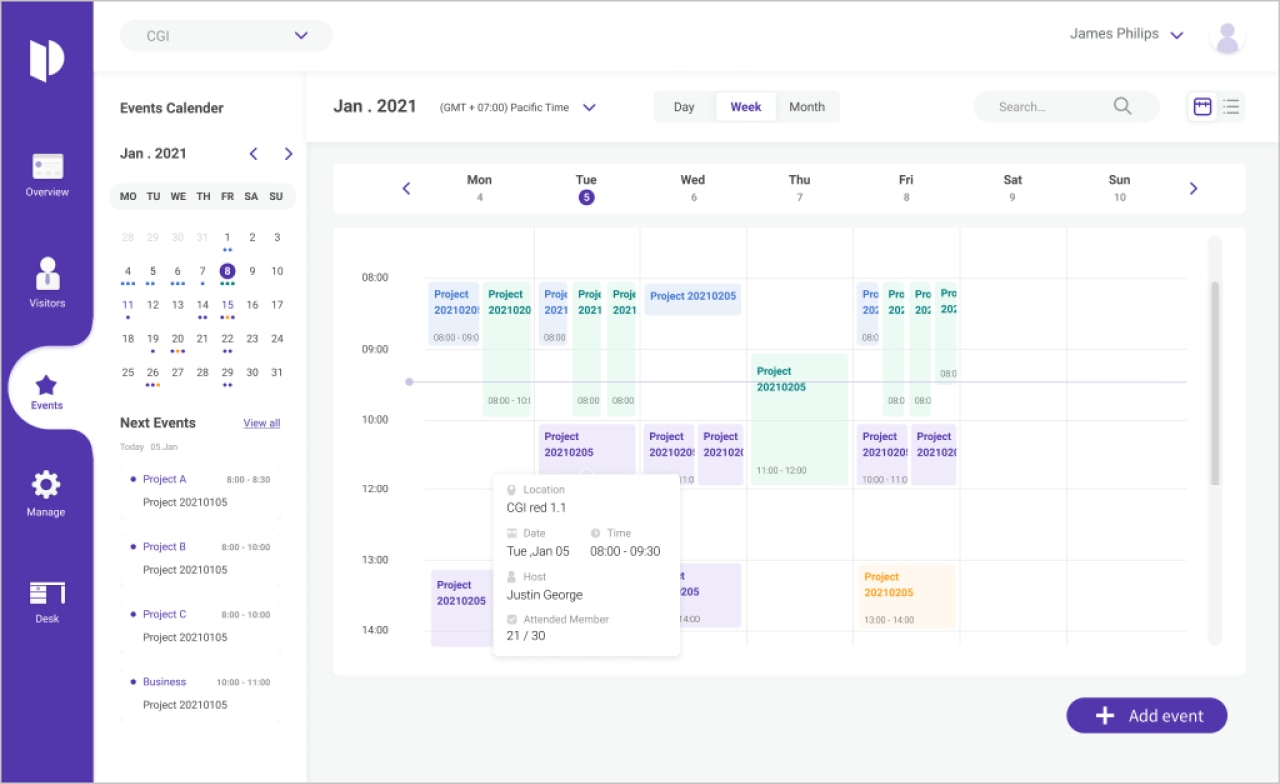Switch to Month view tab
The image size is (1280, 784).
tap(807, 107)
